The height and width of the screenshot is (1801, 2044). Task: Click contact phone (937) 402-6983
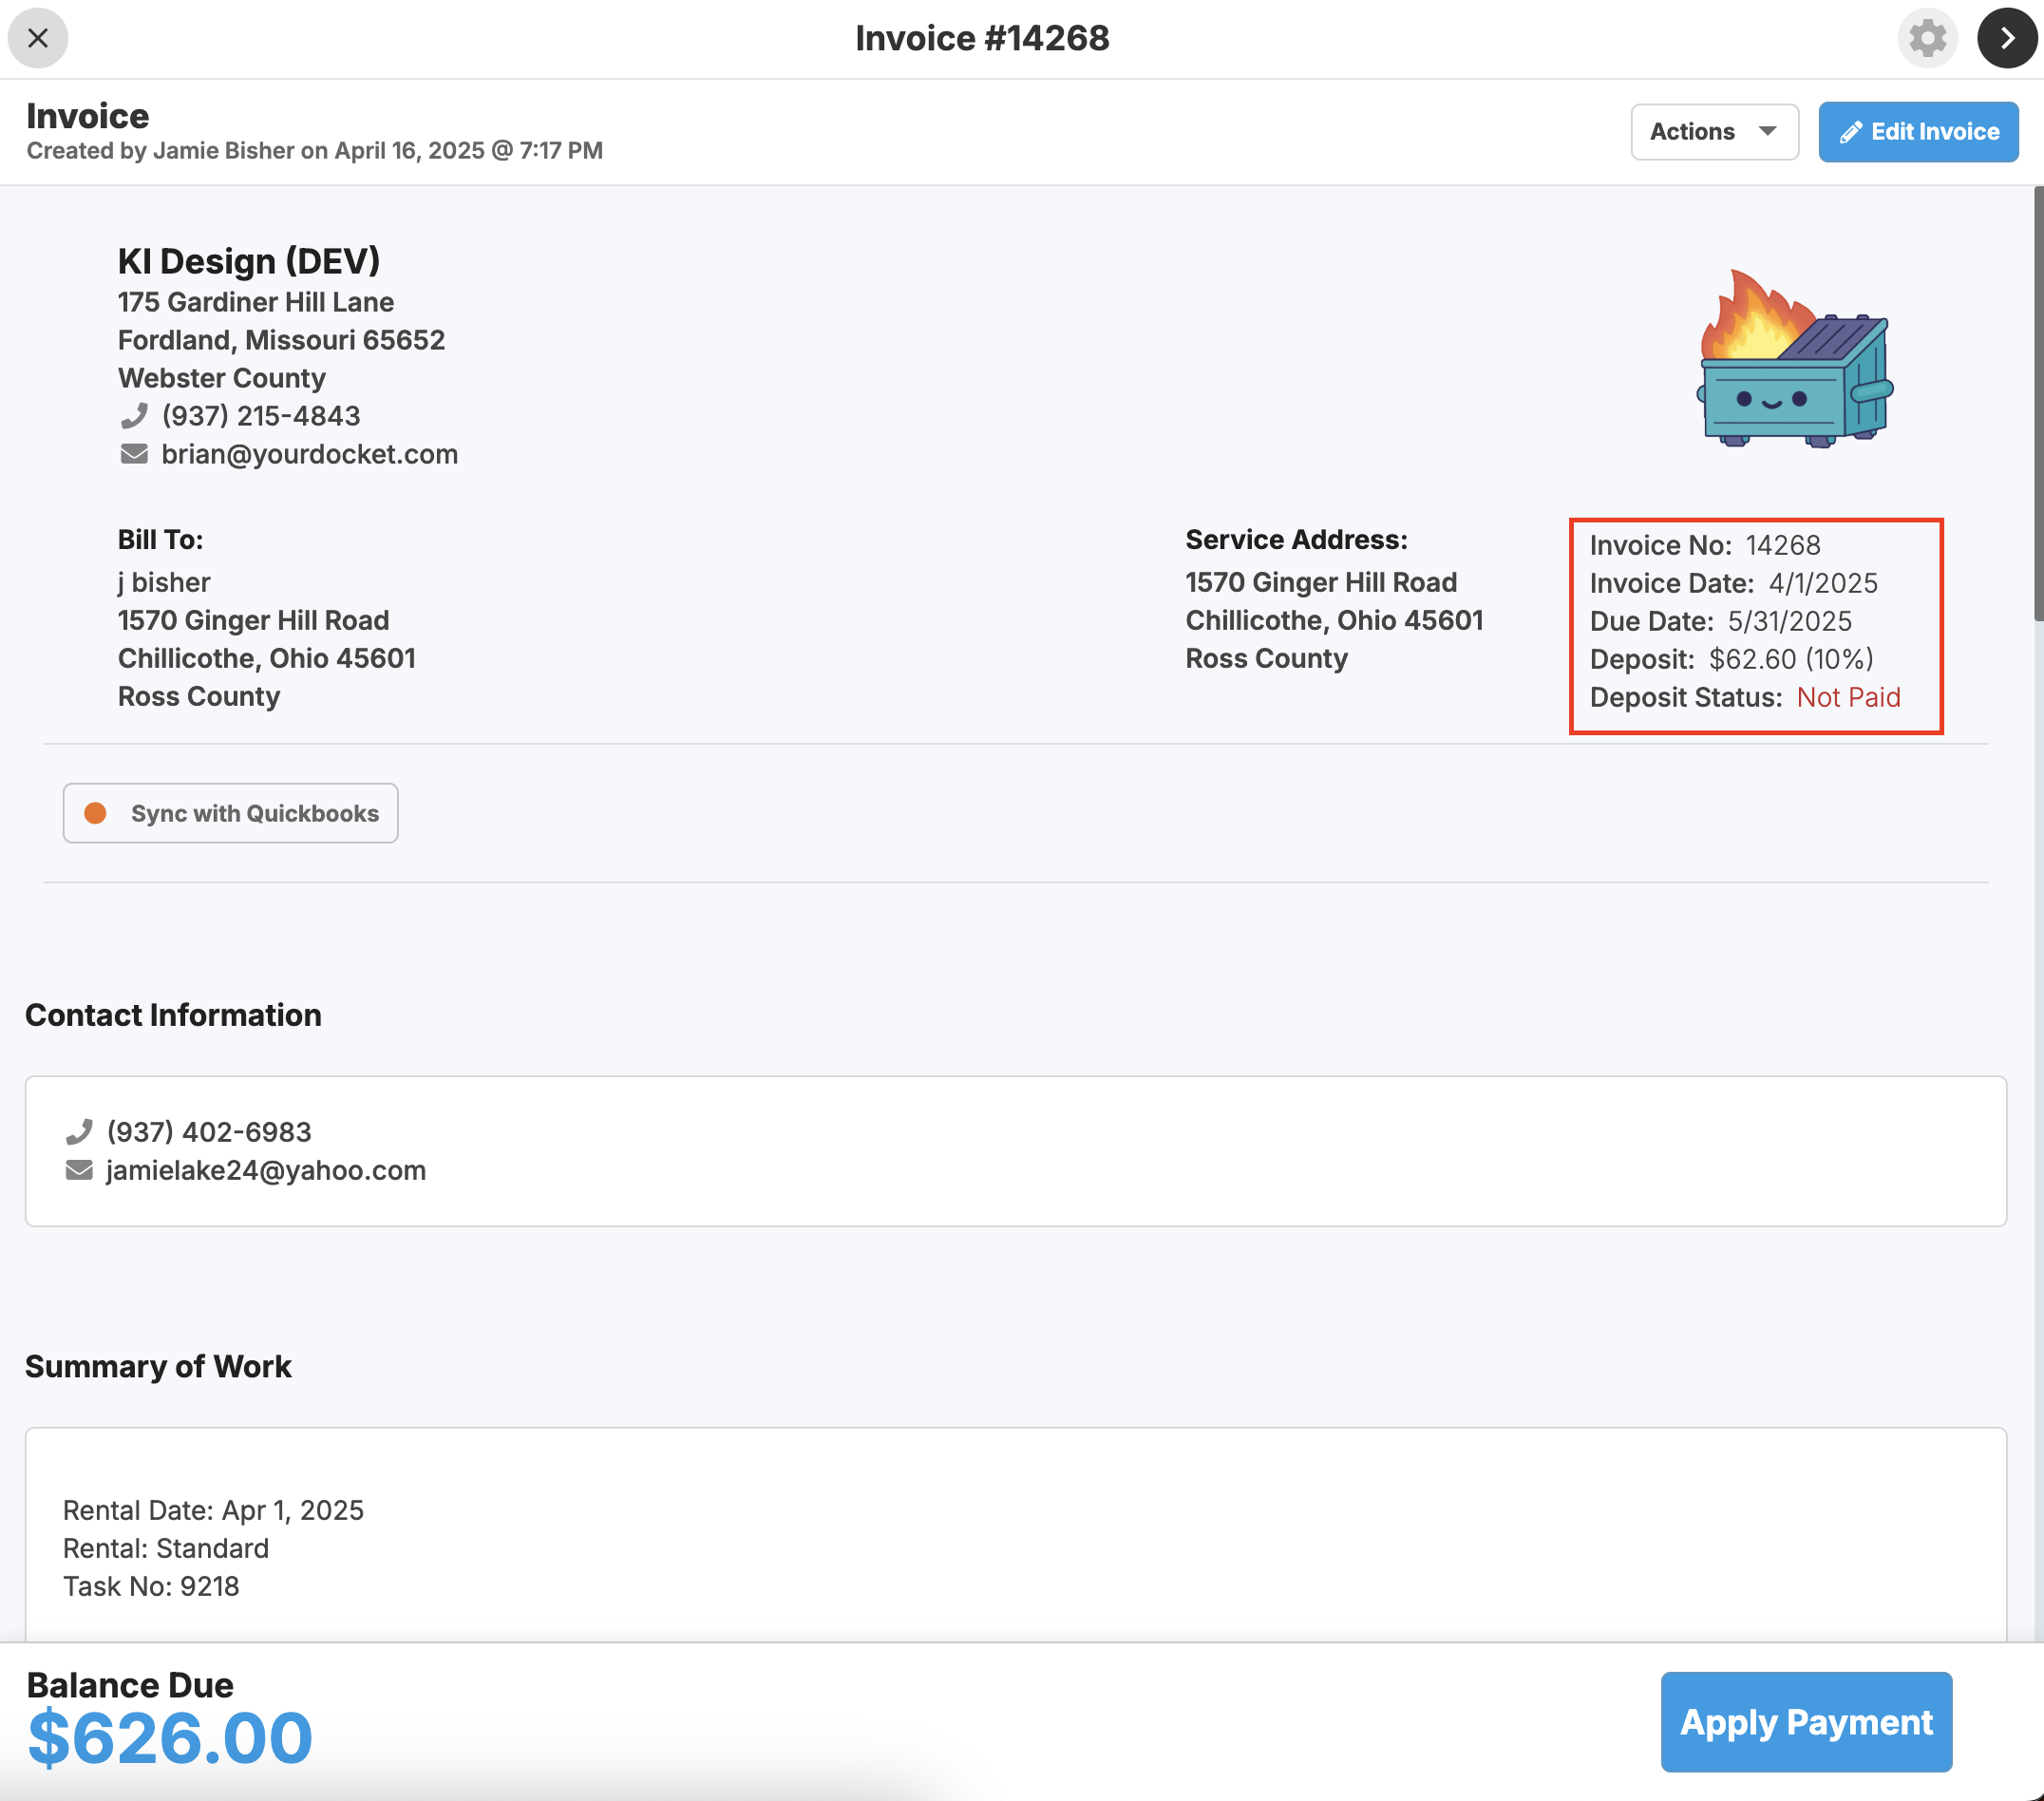pos(209,1132)
